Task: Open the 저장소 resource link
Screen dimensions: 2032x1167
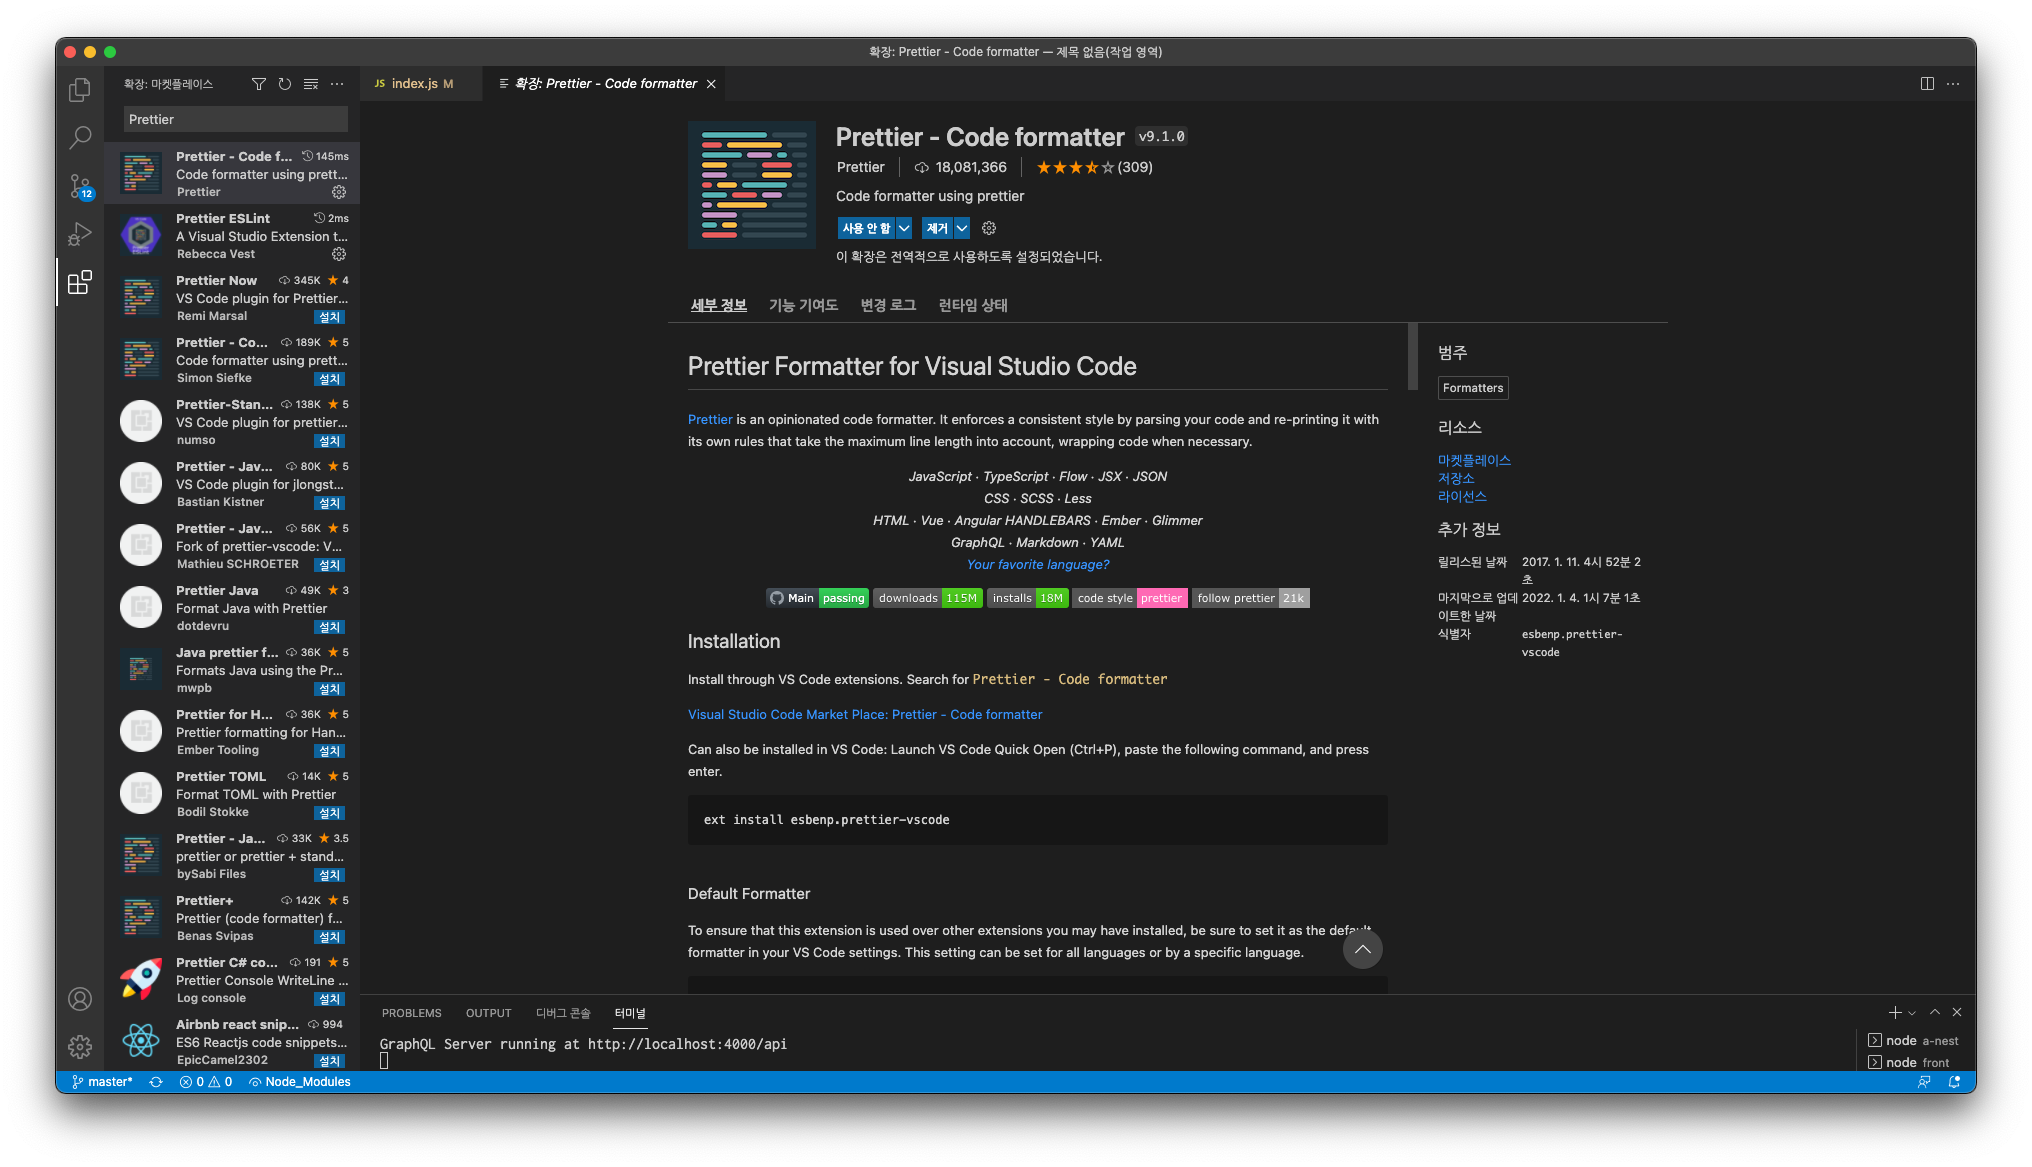Action: click(x=1456, y=479)
